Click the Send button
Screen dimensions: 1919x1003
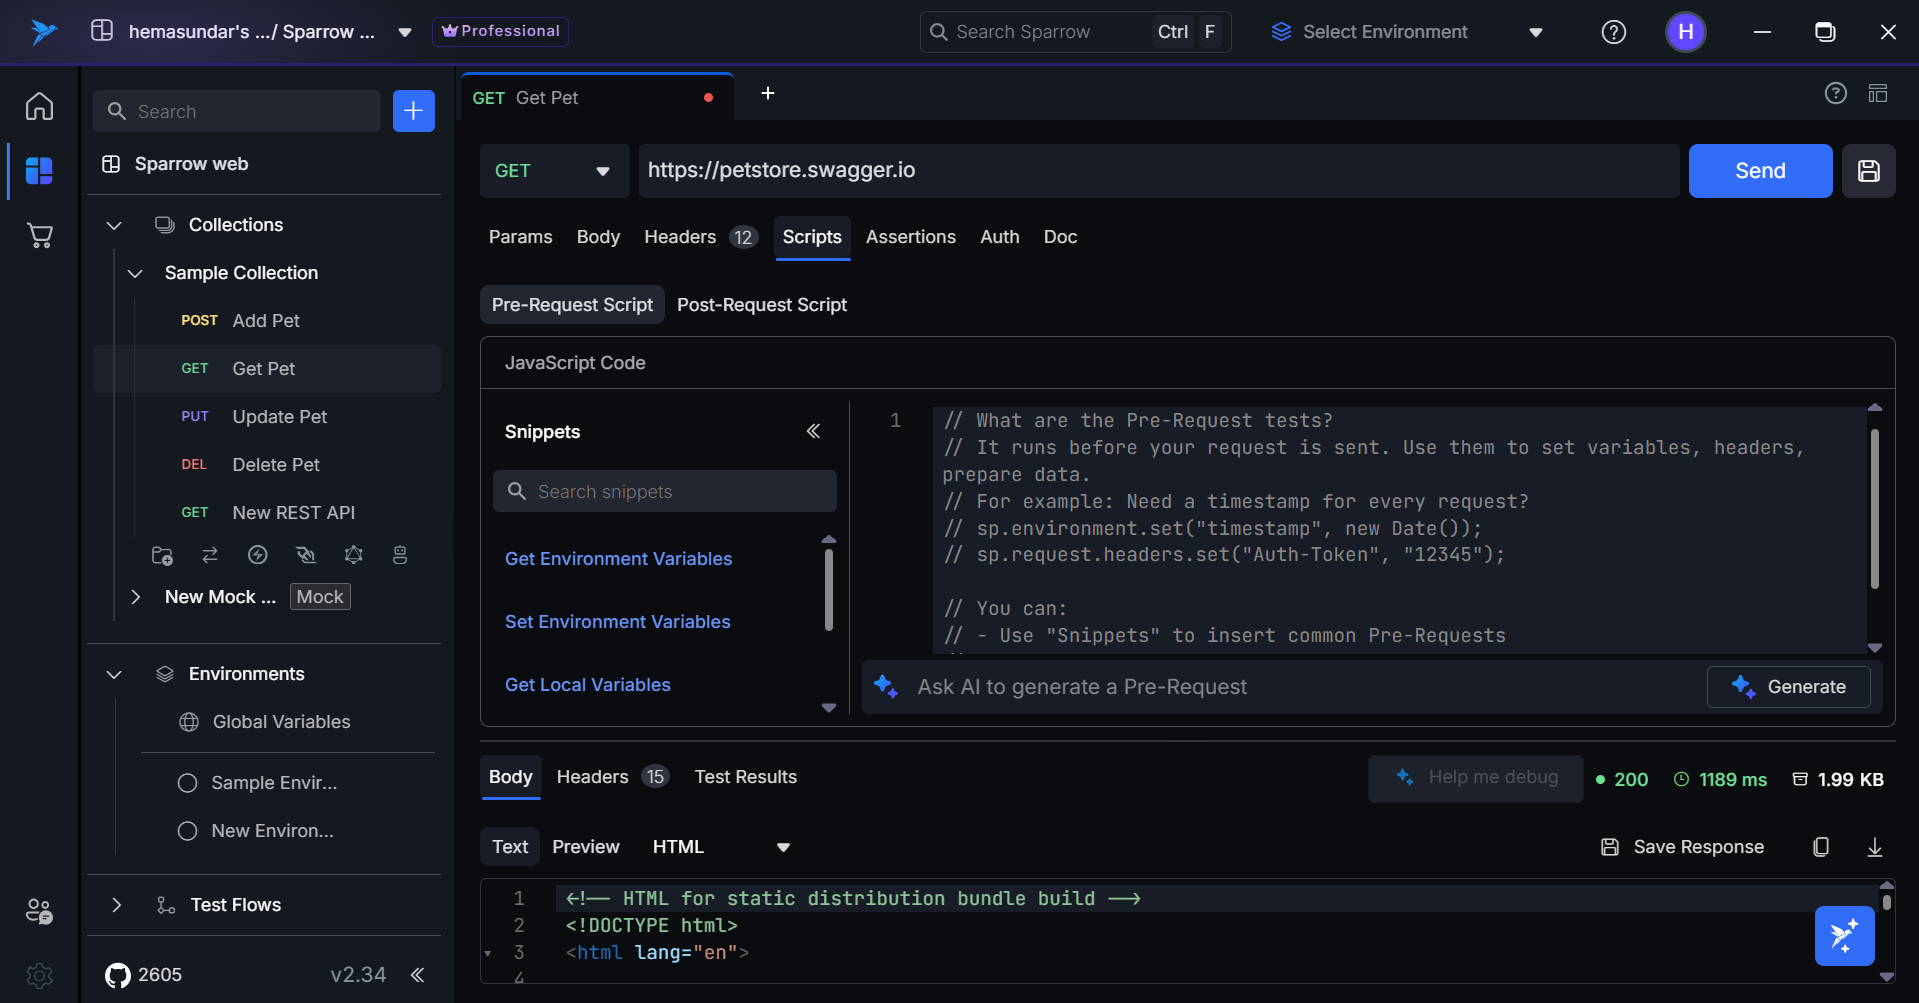(x=1759, y=171)
